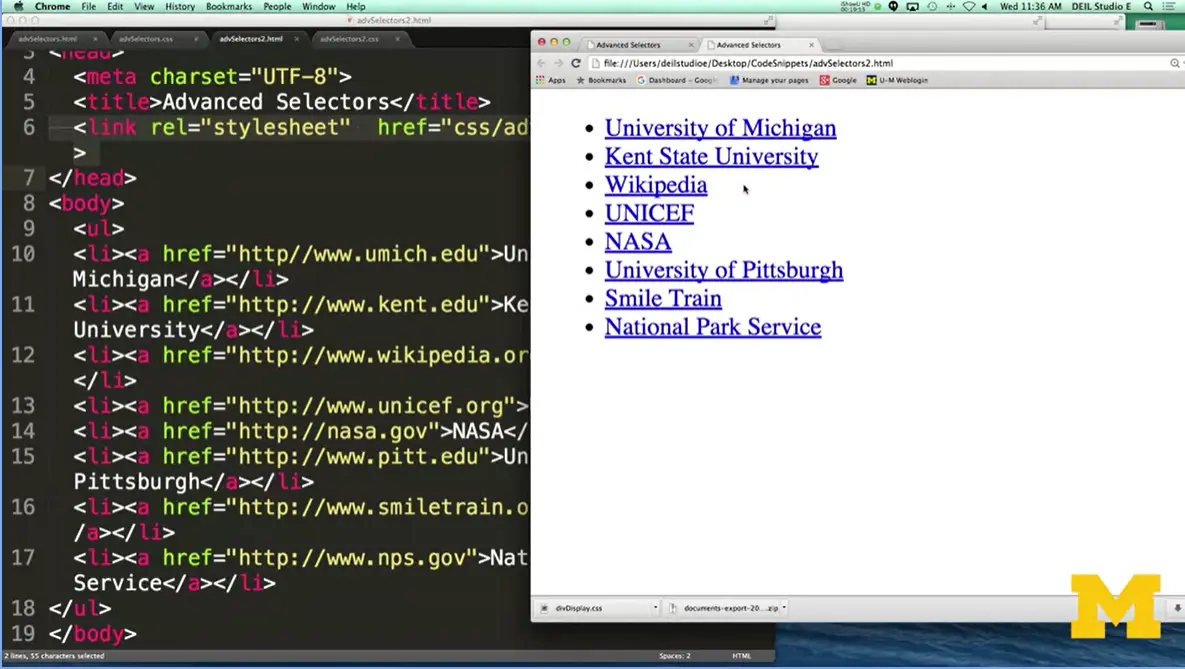Open the Apps shortcut on the bookmarks bar

click(549, 80)
